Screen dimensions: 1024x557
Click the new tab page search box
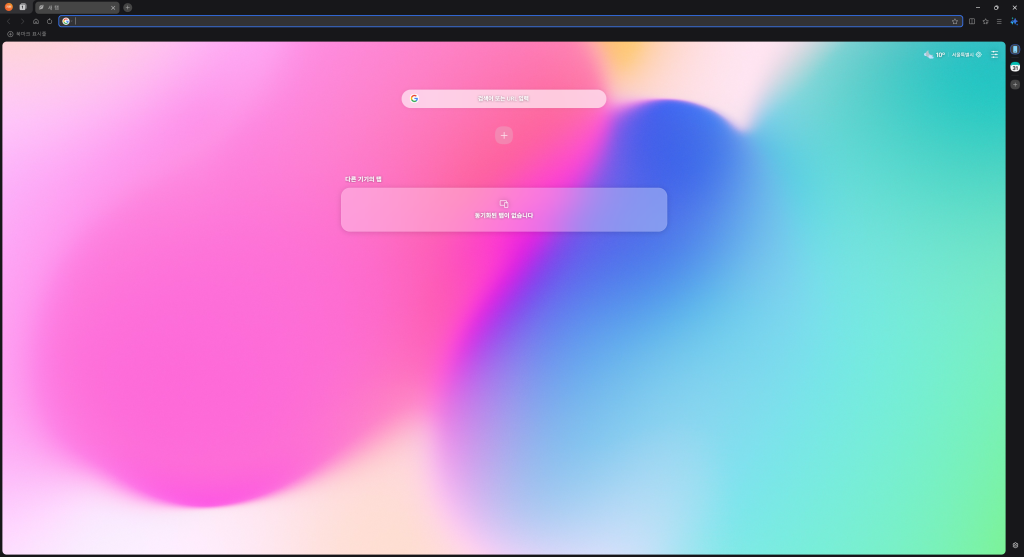pos(504,98)
